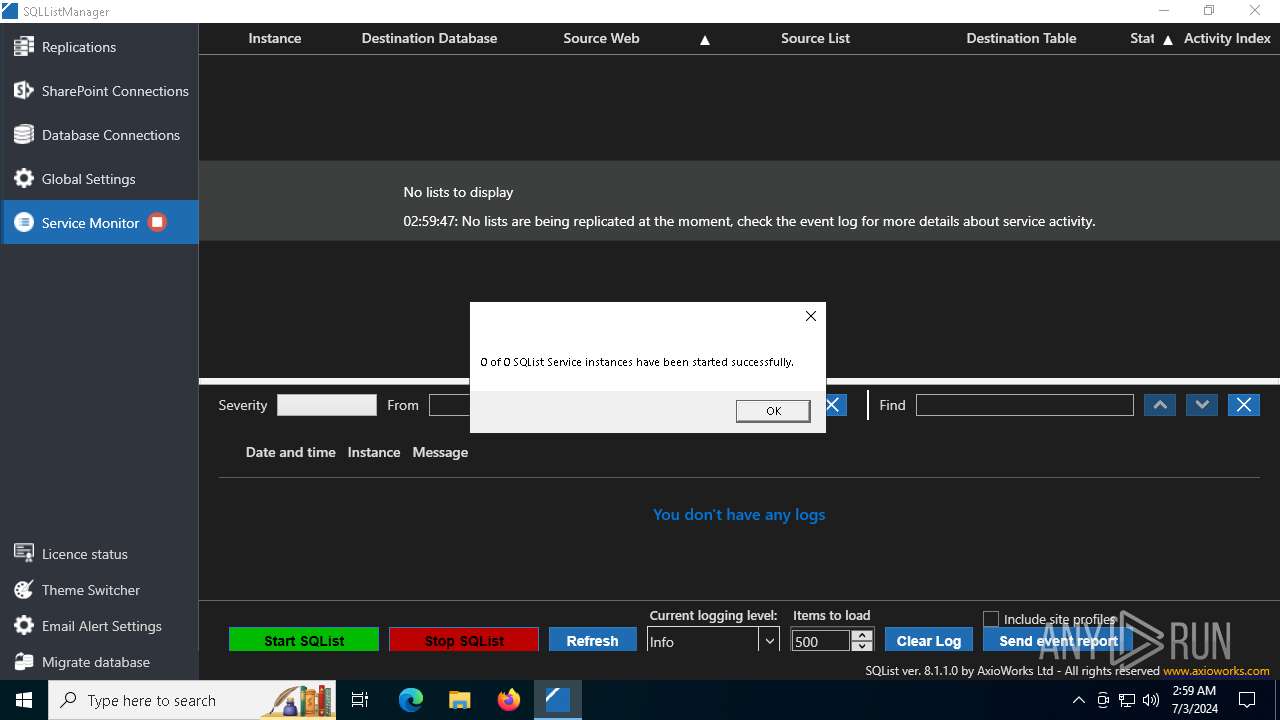Image resolution: width=1280 pixels, height=720 pixels.
Task: Refresh the event log
Action: 592,640
